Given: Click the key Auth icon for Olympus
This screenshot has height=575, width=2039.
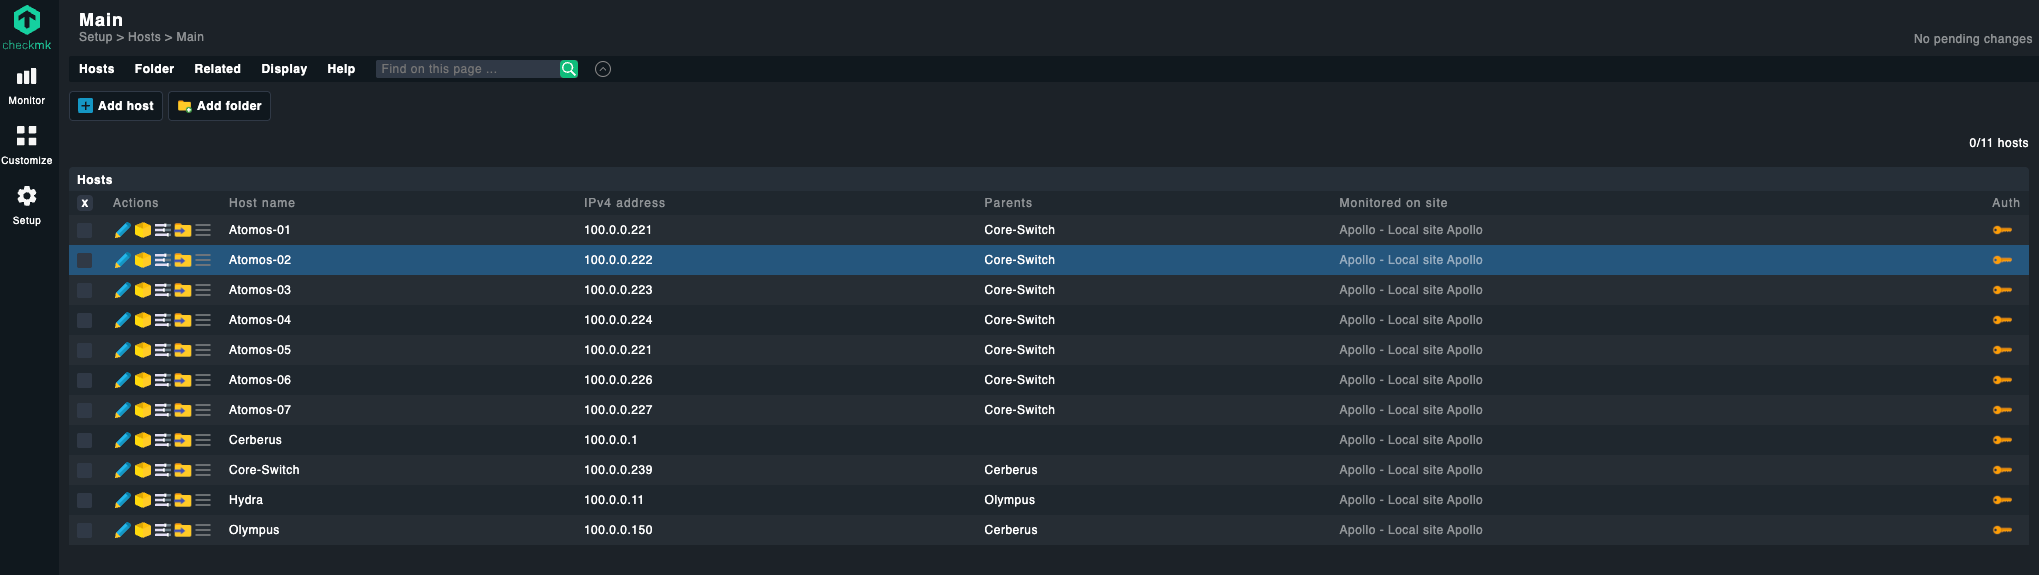Looking at the screenshot, I should click(x=2002, y=530).
